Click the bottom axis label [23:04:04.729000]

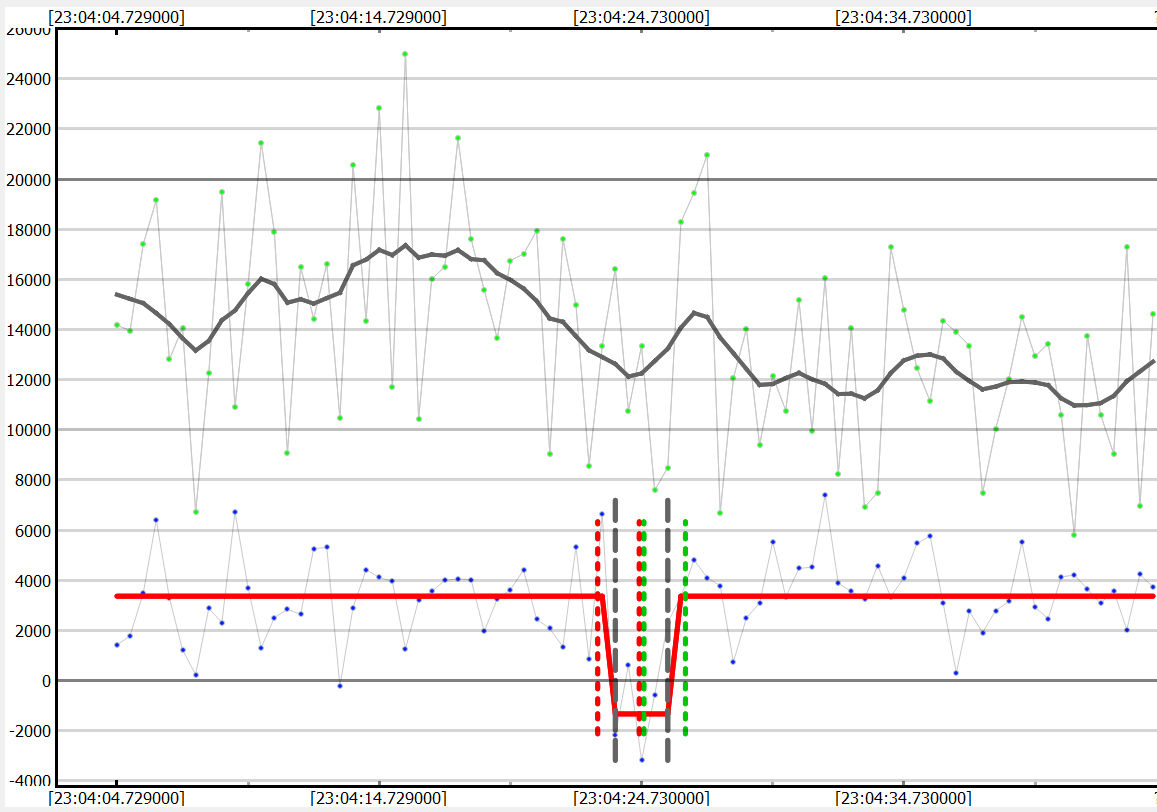[x=117, y=798]
